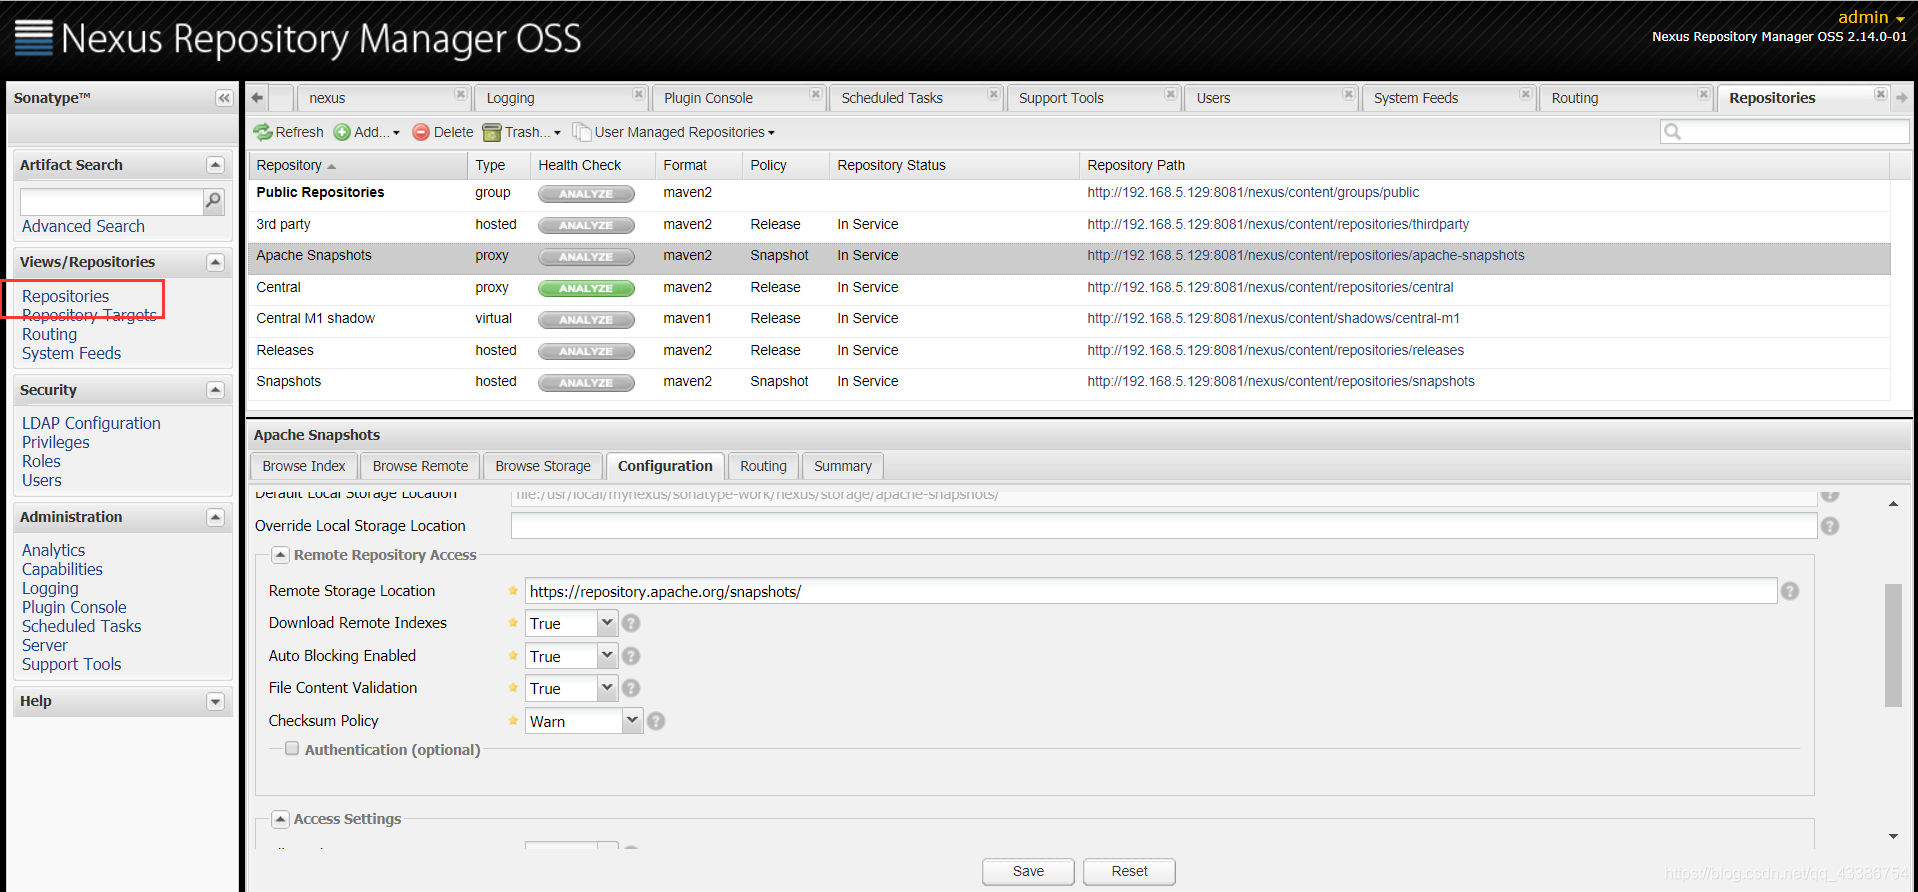This screenshot has width=1918, height=892.
Task: Click the tab strip right arrow
Action: click(x=1902, y=98)
